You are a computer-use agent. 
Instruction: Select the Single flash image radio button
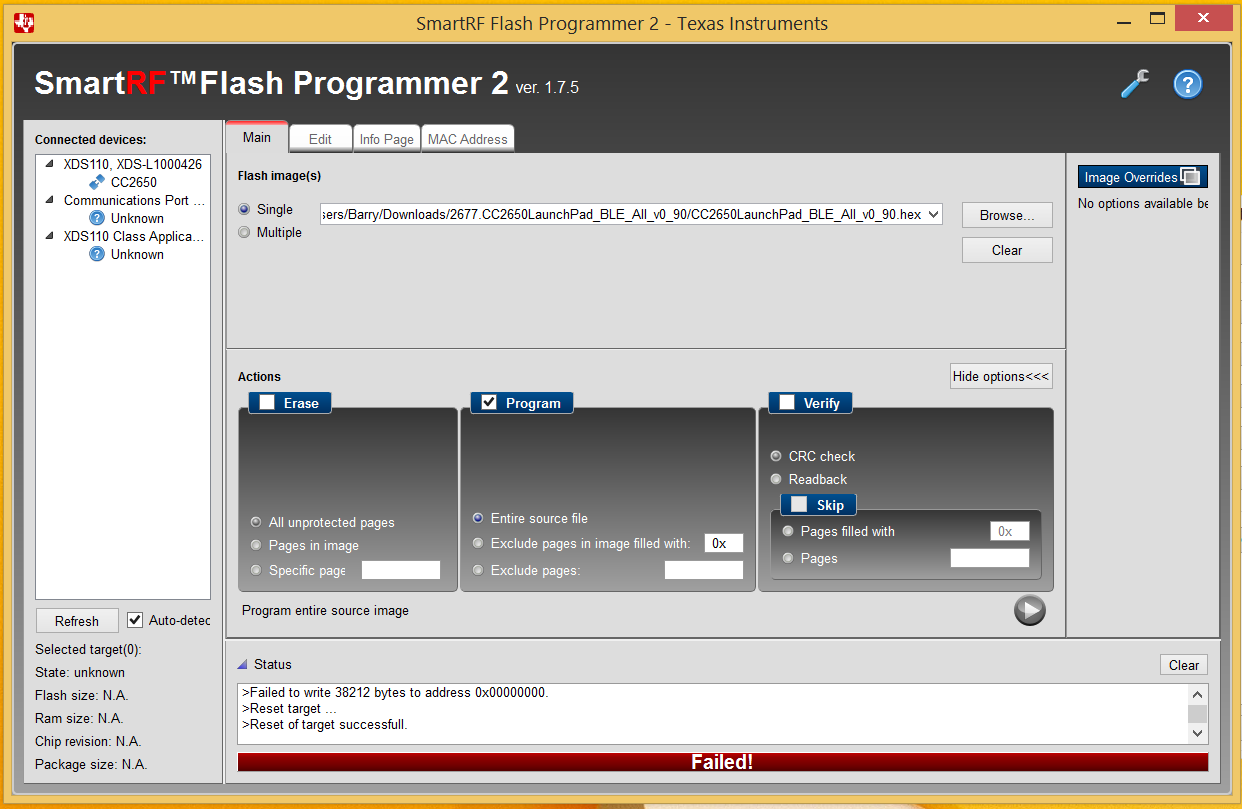(x=245, y=209)
